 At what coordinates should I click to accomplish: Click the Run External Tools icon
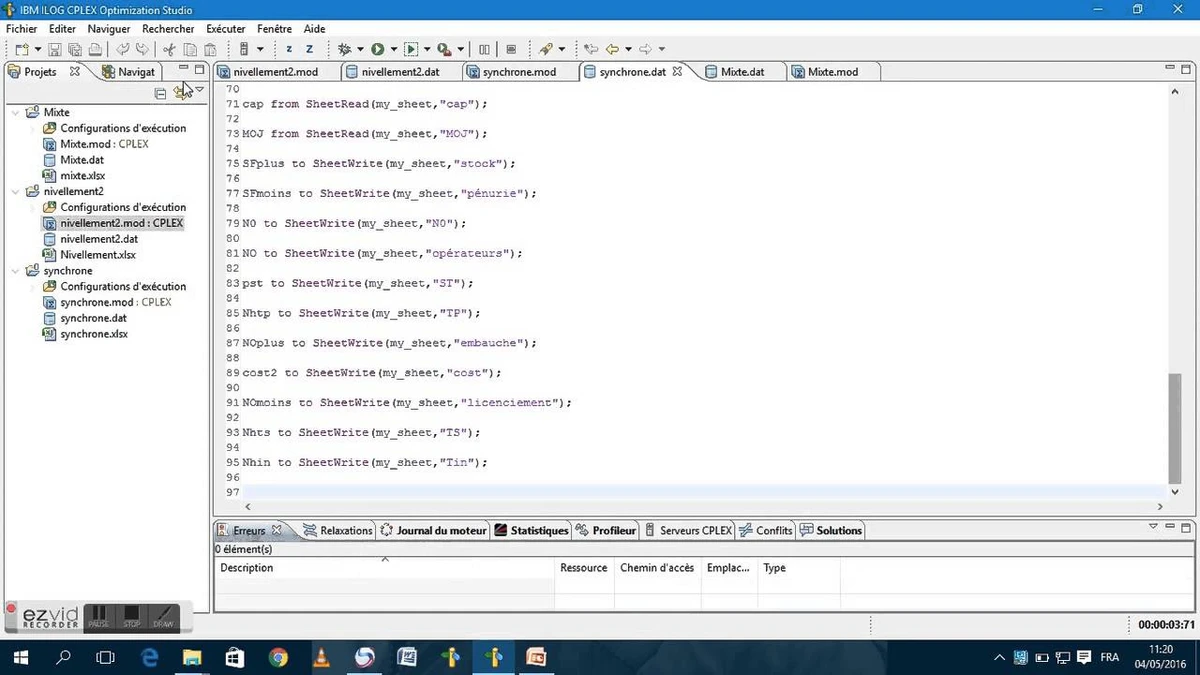[x=444, y=49]
